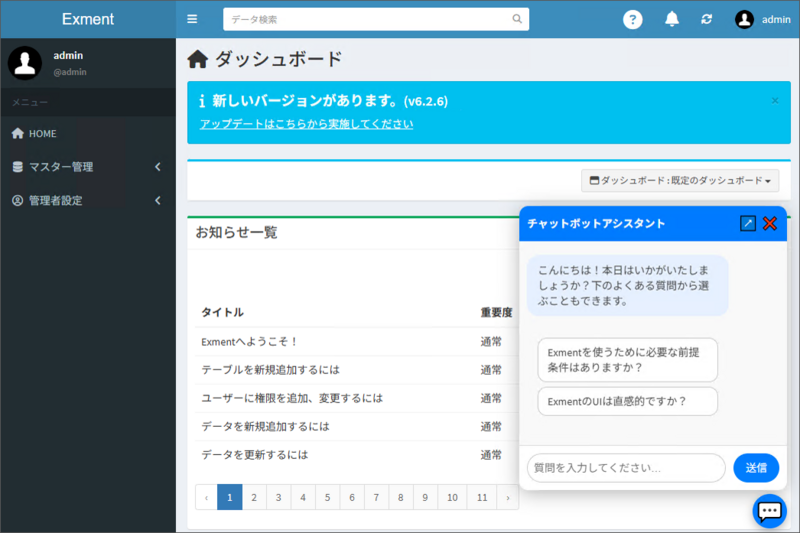Click the floating chat bubble icon
This screenshot has width=800, height=533.
[769, 511]
